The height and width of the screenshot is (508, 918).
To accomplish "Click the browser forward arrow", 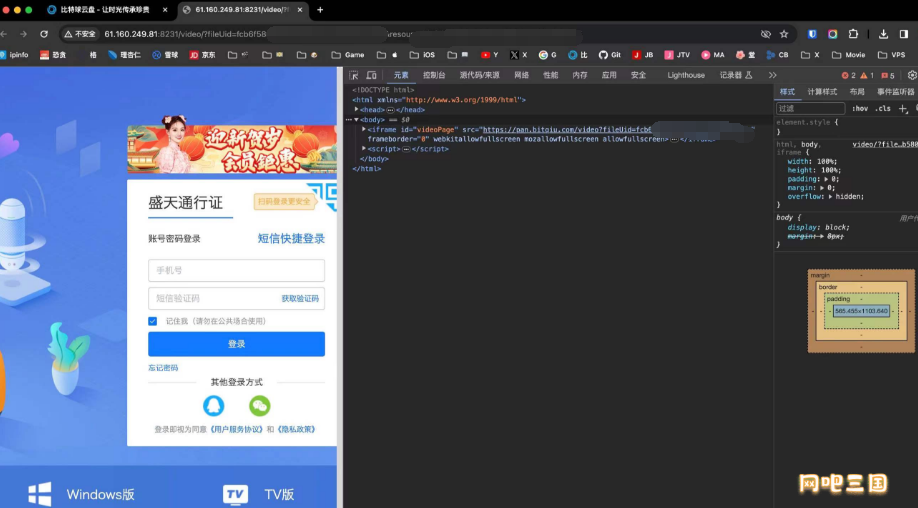I will 23,34.
